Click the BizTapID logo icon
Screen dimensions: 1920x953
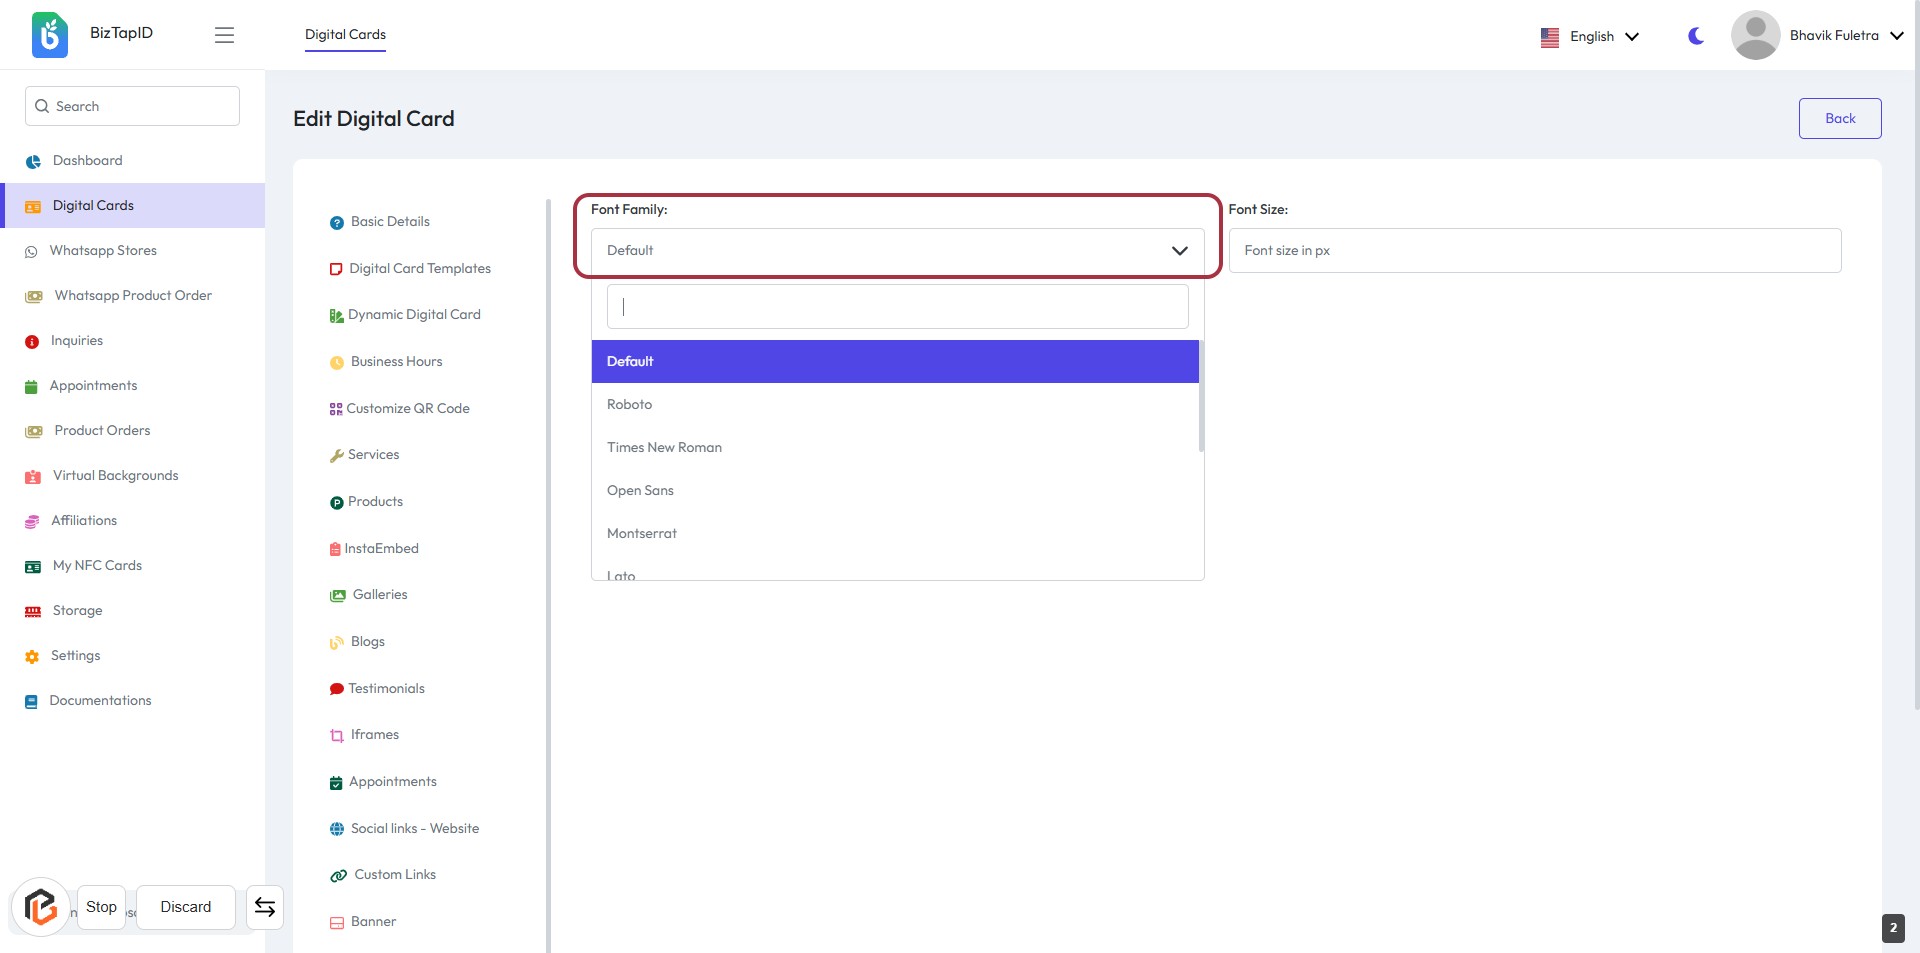point(49,35)
